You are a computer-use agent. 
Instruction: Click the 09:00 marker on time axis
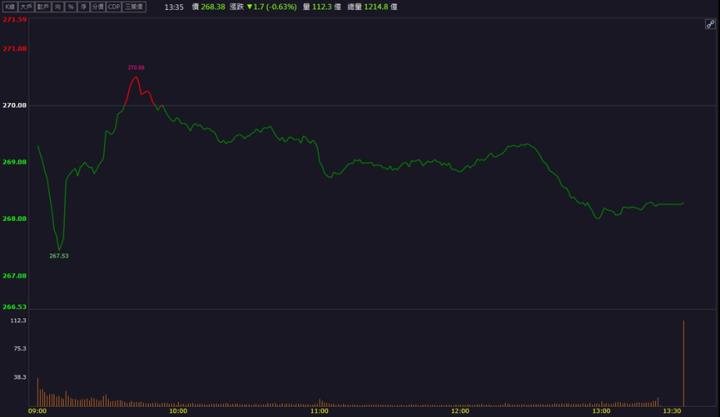point(37,411)
